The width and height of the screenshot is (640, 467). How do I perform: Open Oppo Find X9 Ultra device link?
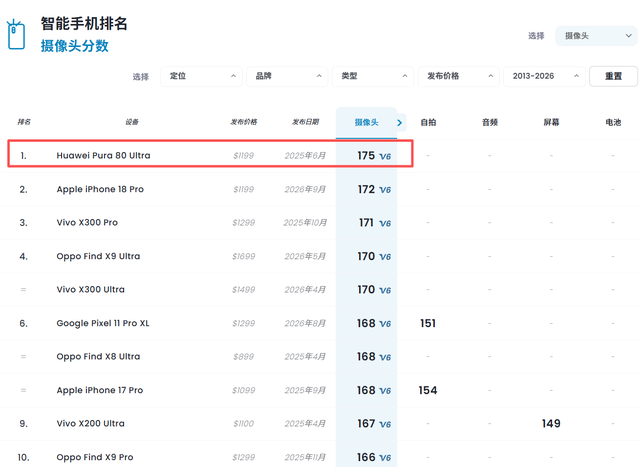(x=98, y=256)
